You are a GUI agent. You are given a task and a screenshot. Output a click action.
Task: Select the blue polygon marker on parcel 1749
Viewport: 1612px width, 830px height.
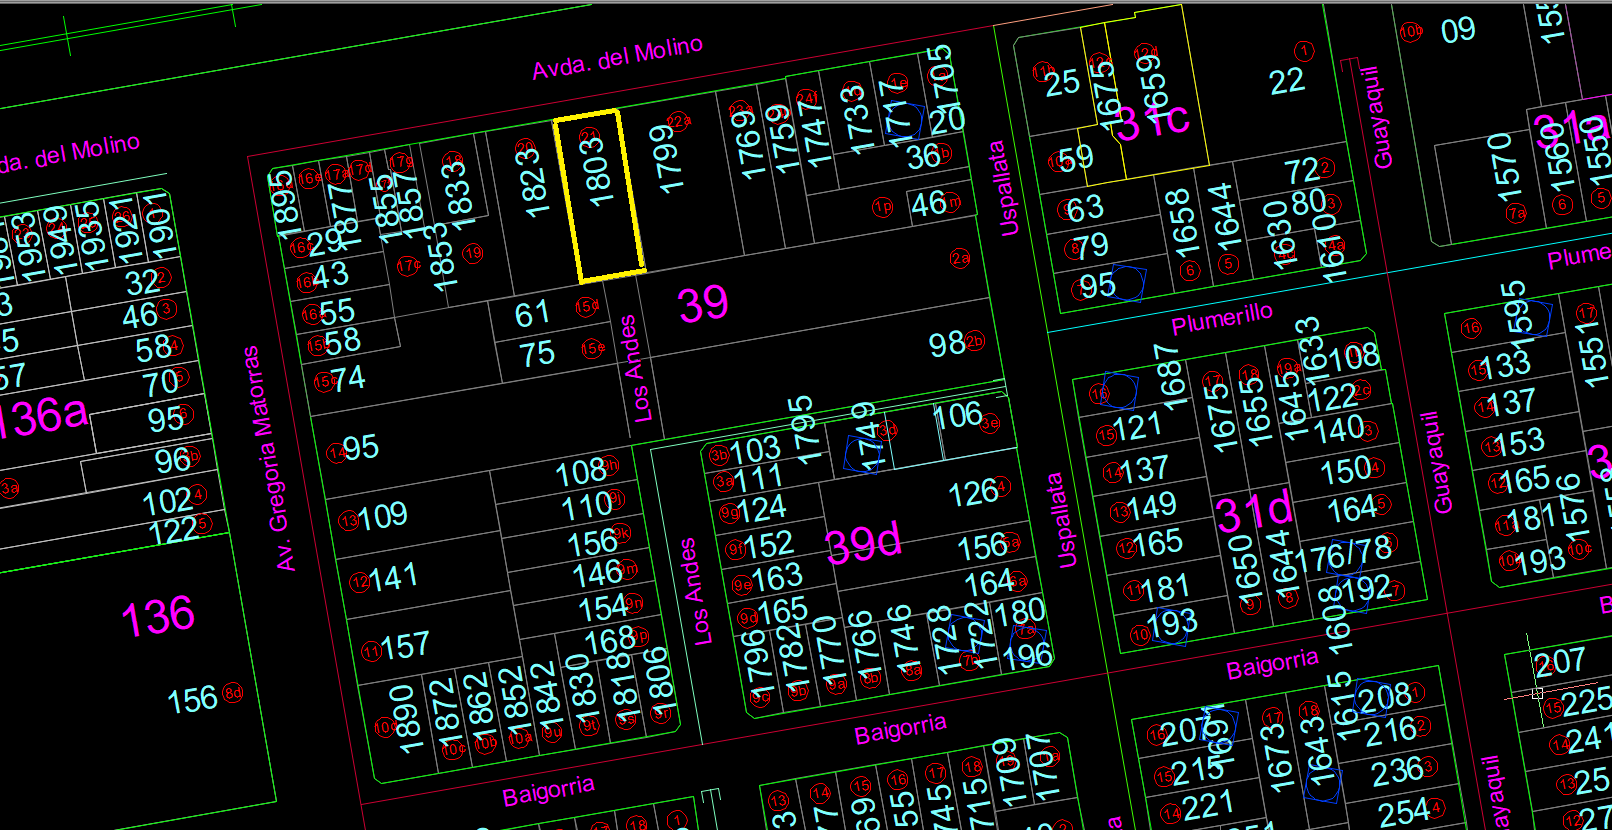[x=864, y=453]
